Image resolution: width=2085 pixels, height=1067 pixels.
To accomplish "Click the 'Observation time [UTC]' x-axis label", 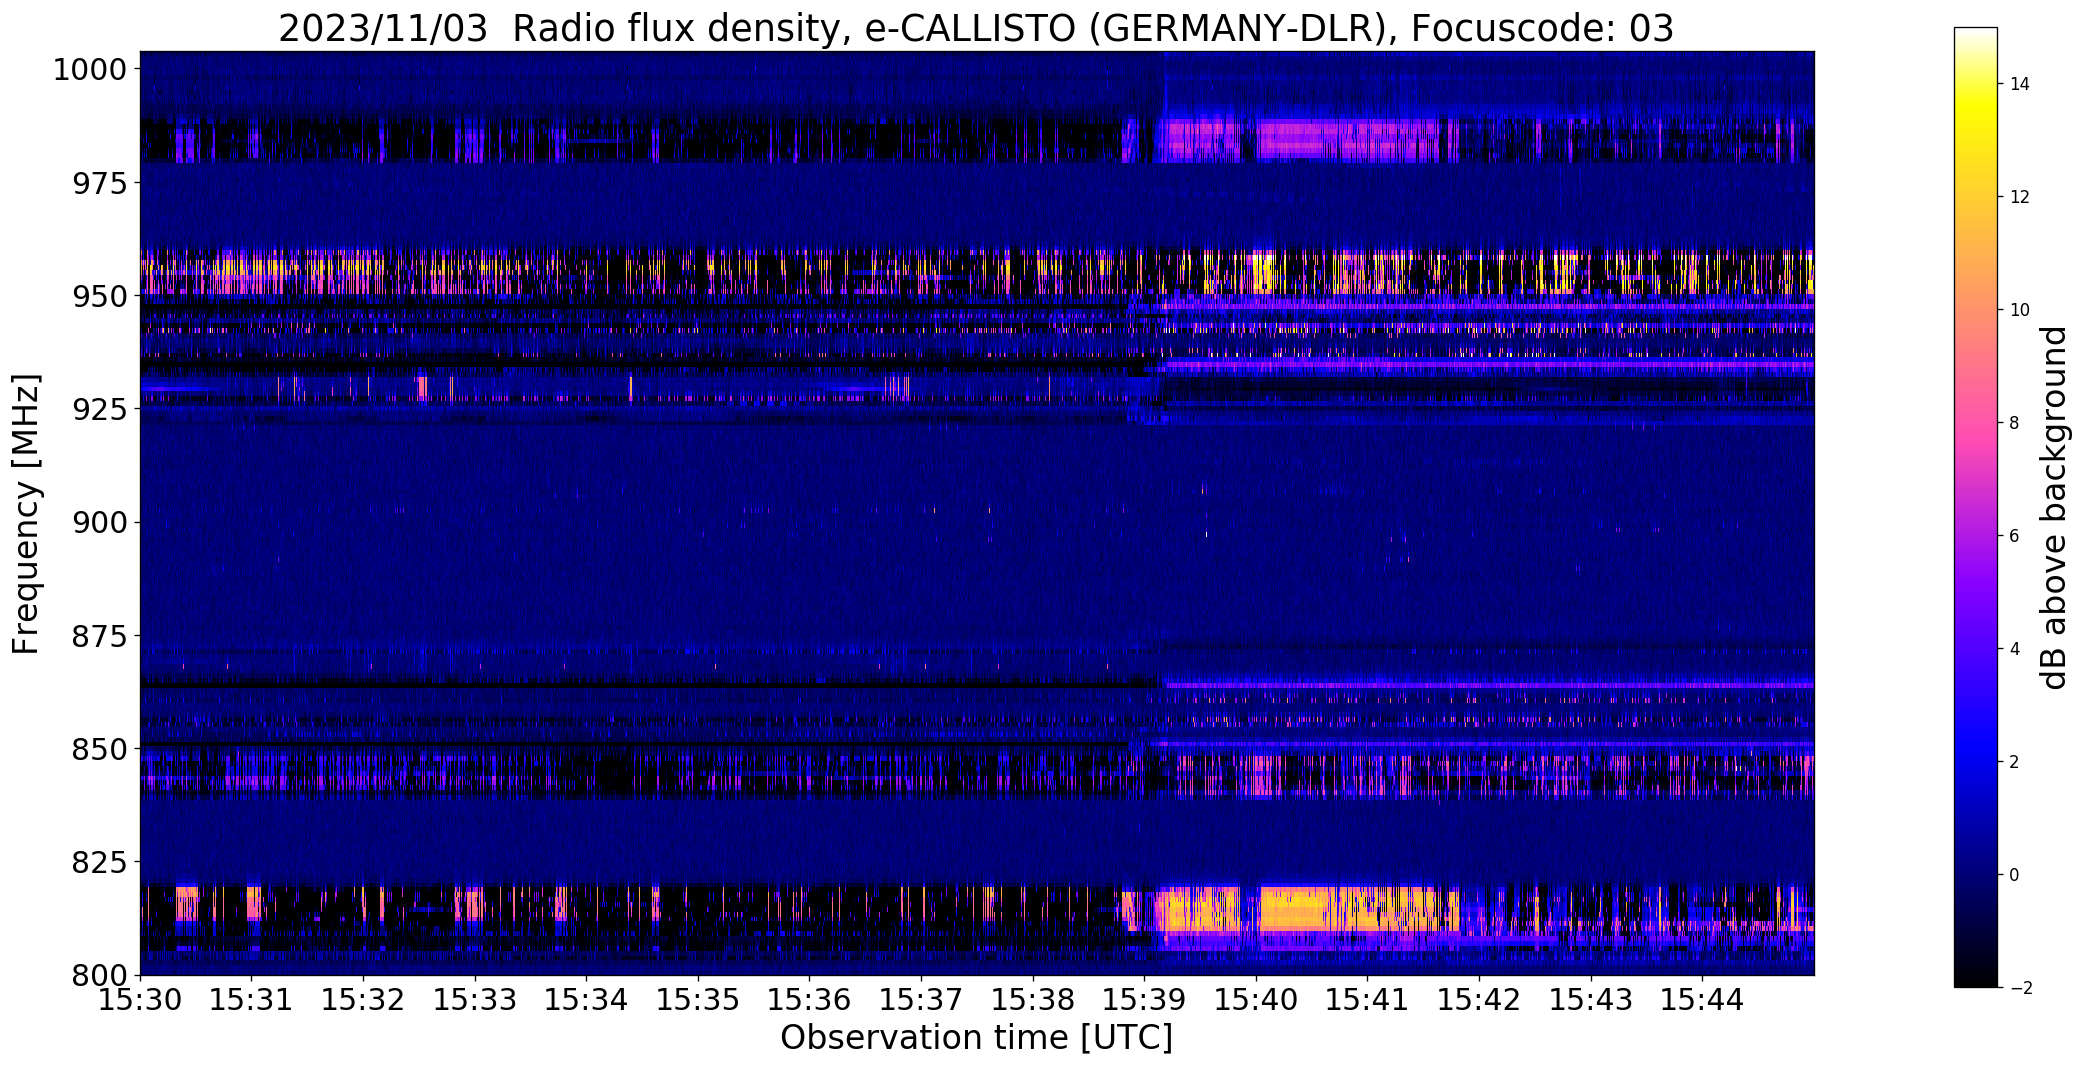I will click(976, 1038).
